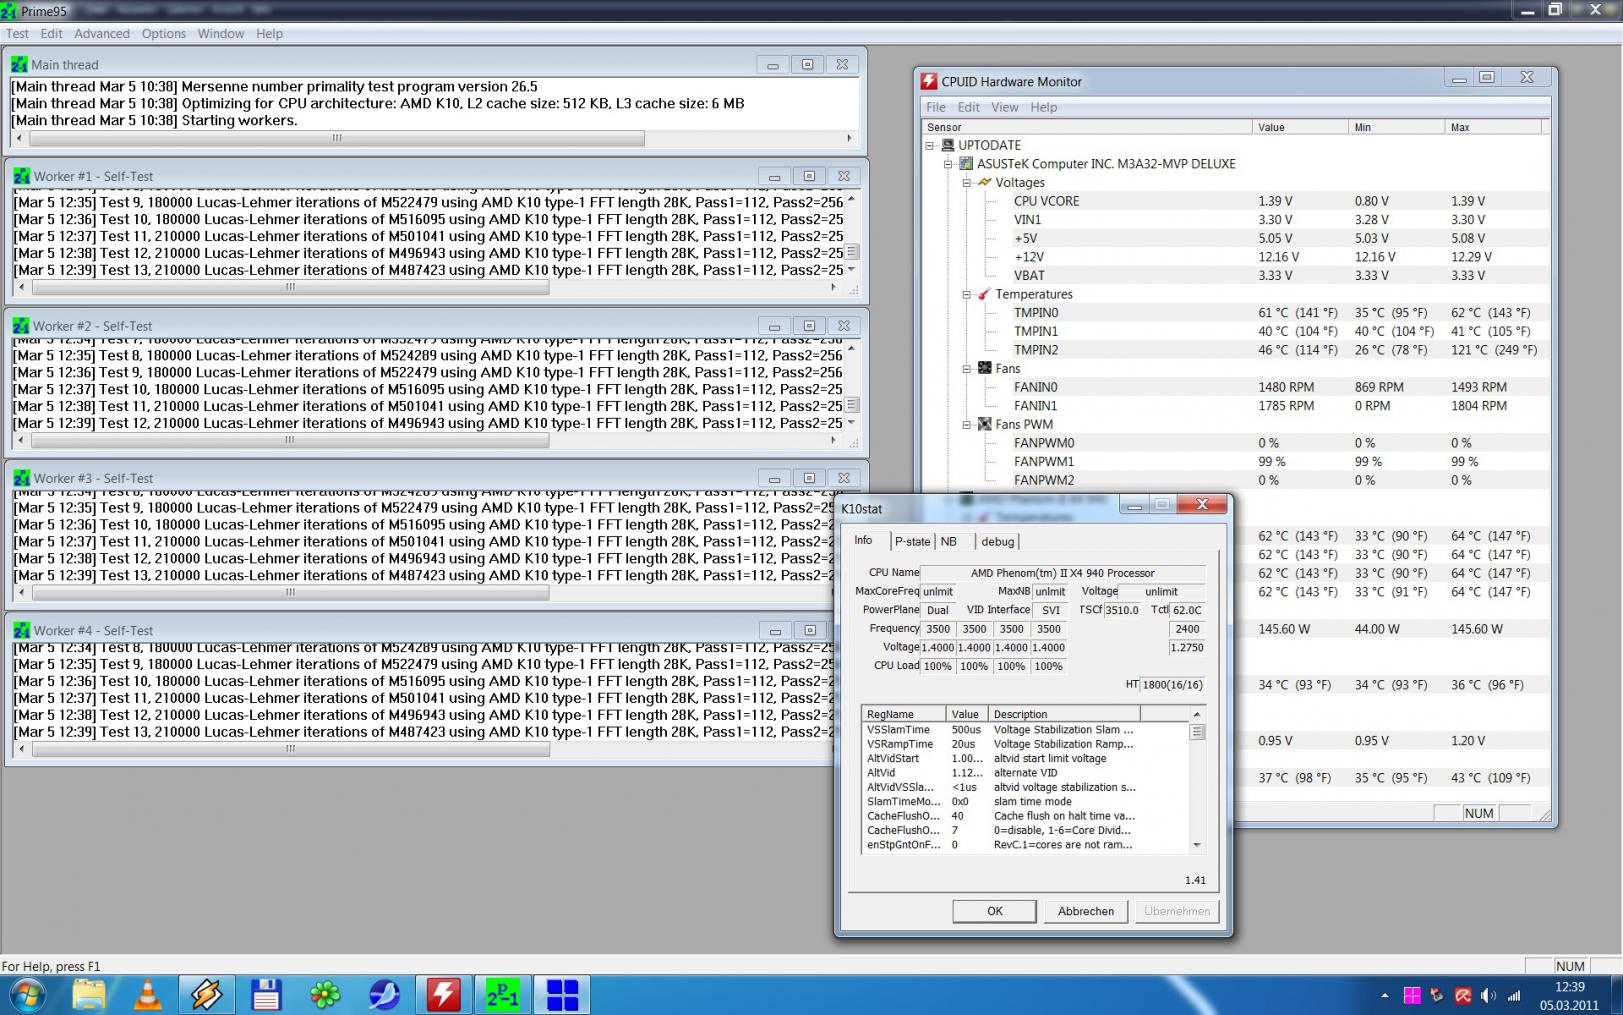This screenshot has width=1623, height=1015.
Task: Click the orange pencil-like taskbar icon
Action: click(207, 995)
